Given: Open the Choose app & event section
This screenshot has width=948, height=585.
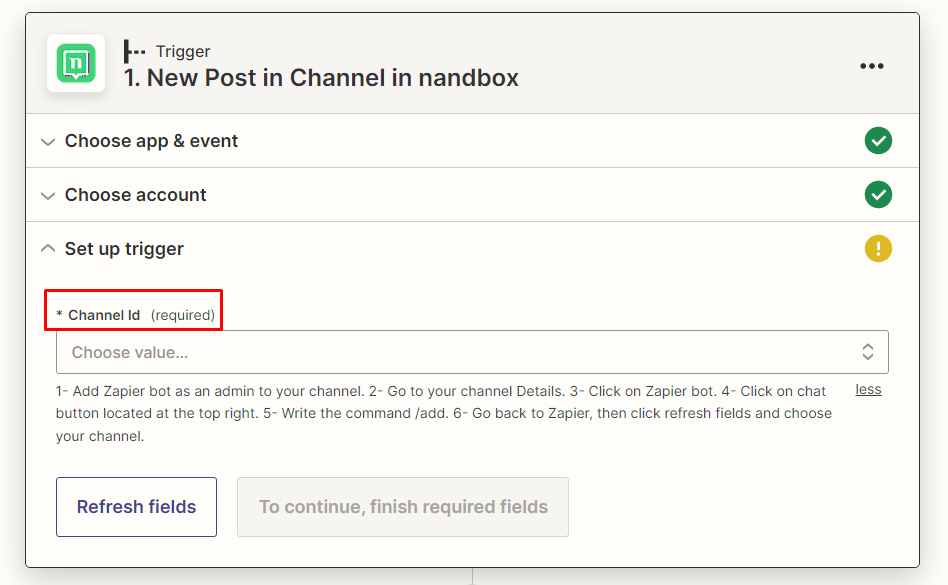Looking at the screenshot, I should [151, 141].
